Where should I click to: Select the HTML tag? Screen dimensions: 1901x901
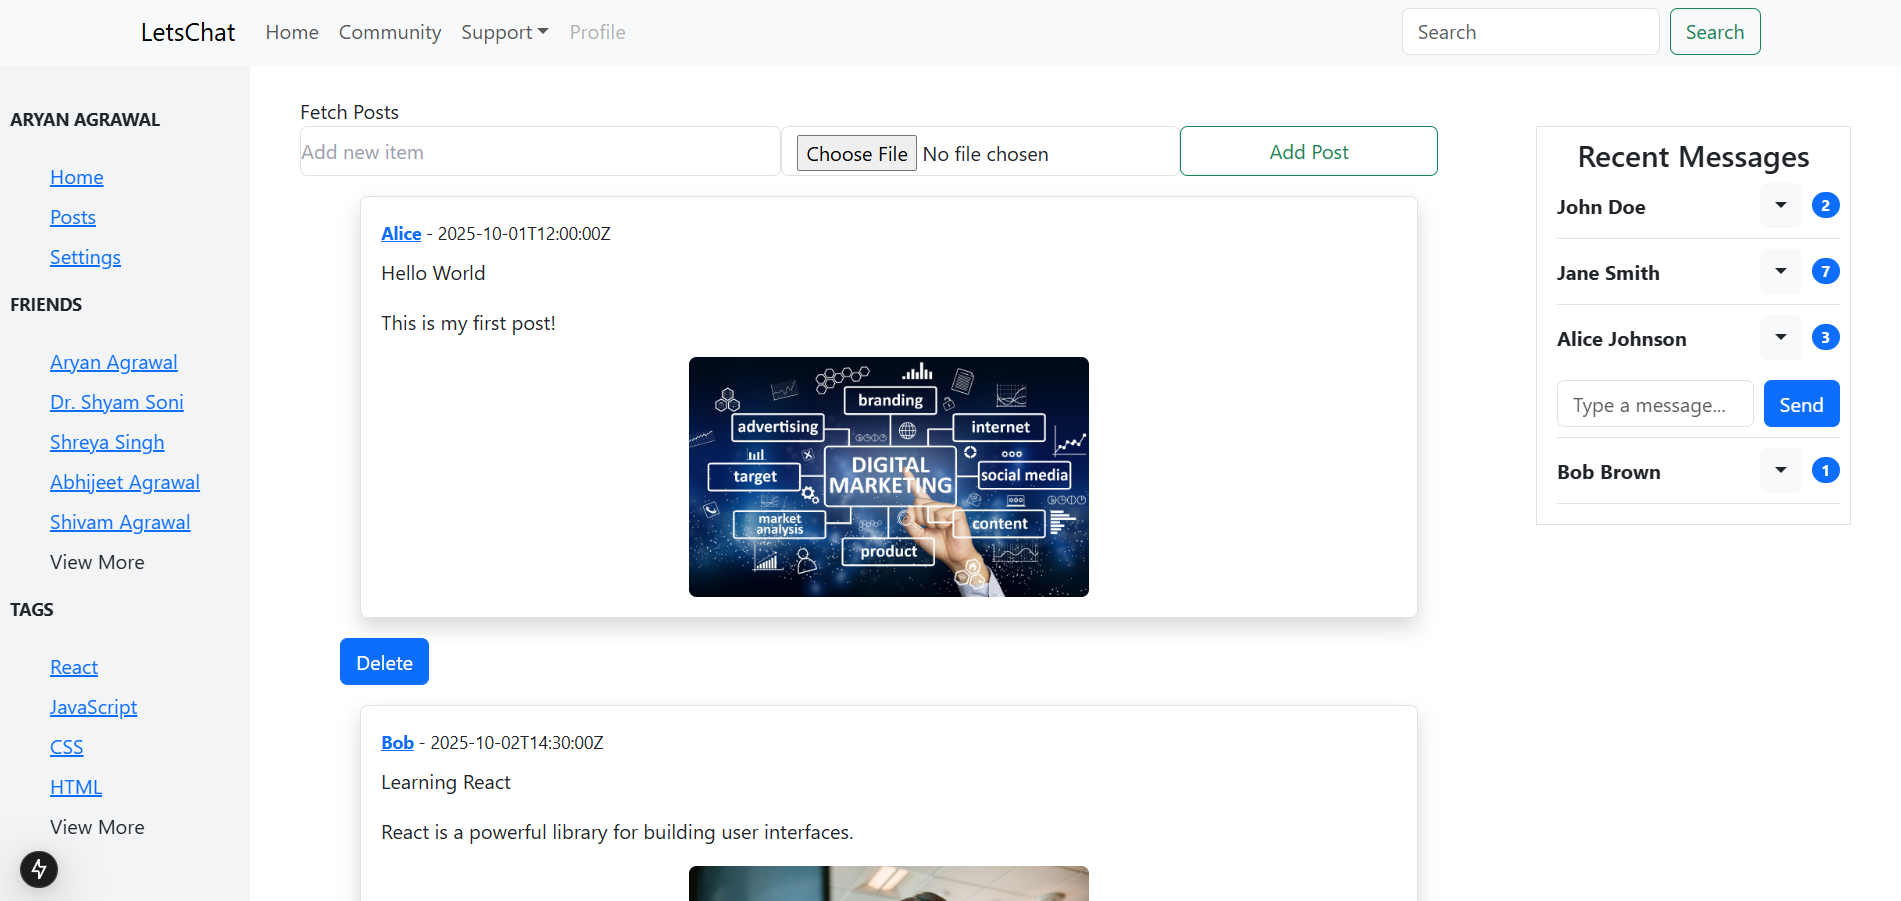(x=76, y=787)
